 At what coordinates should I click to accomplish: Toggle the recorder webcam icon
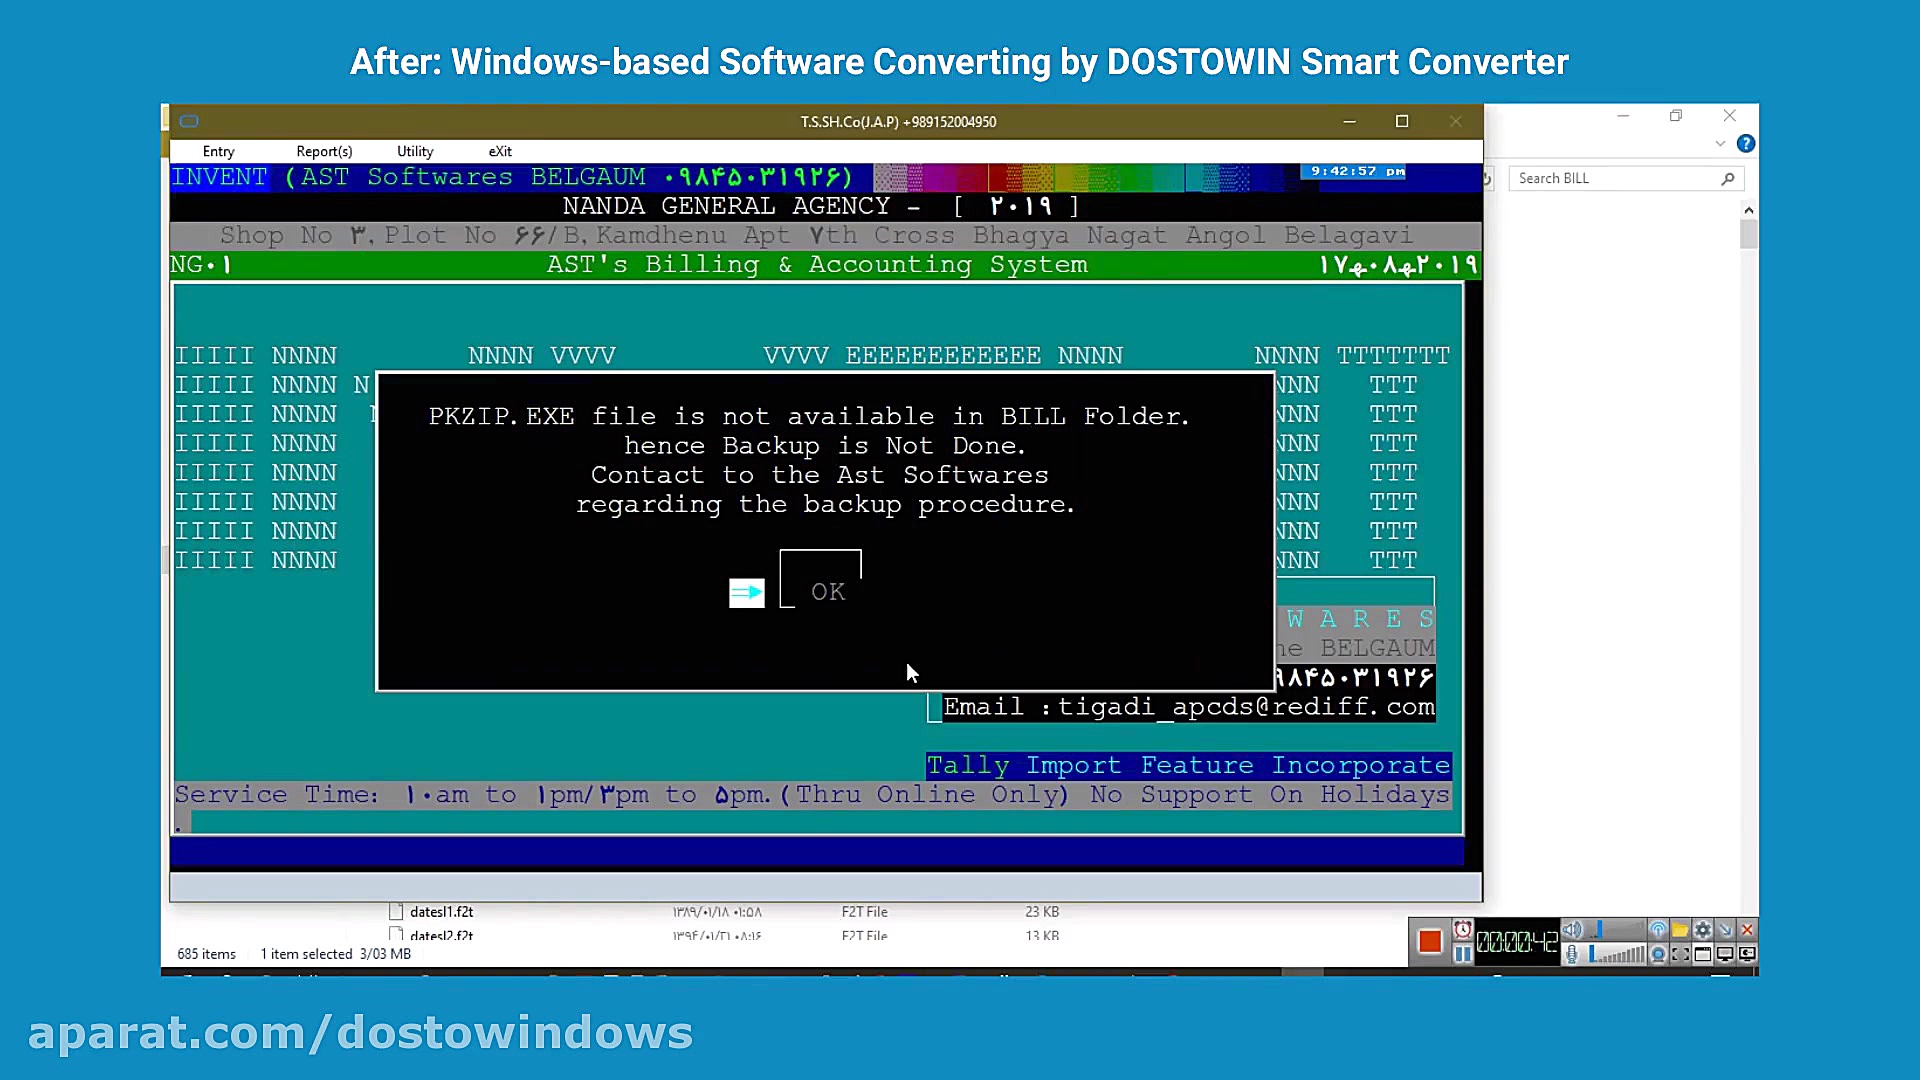coord(1658,954)
